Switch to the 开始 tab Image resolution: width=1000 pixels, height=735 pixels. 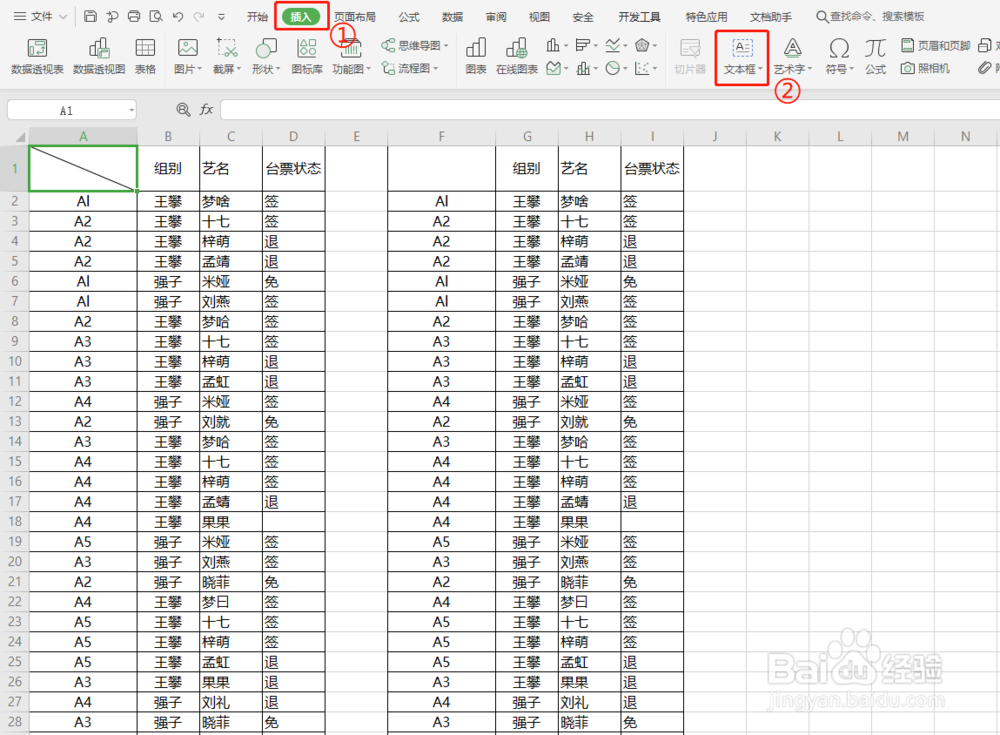257,17
